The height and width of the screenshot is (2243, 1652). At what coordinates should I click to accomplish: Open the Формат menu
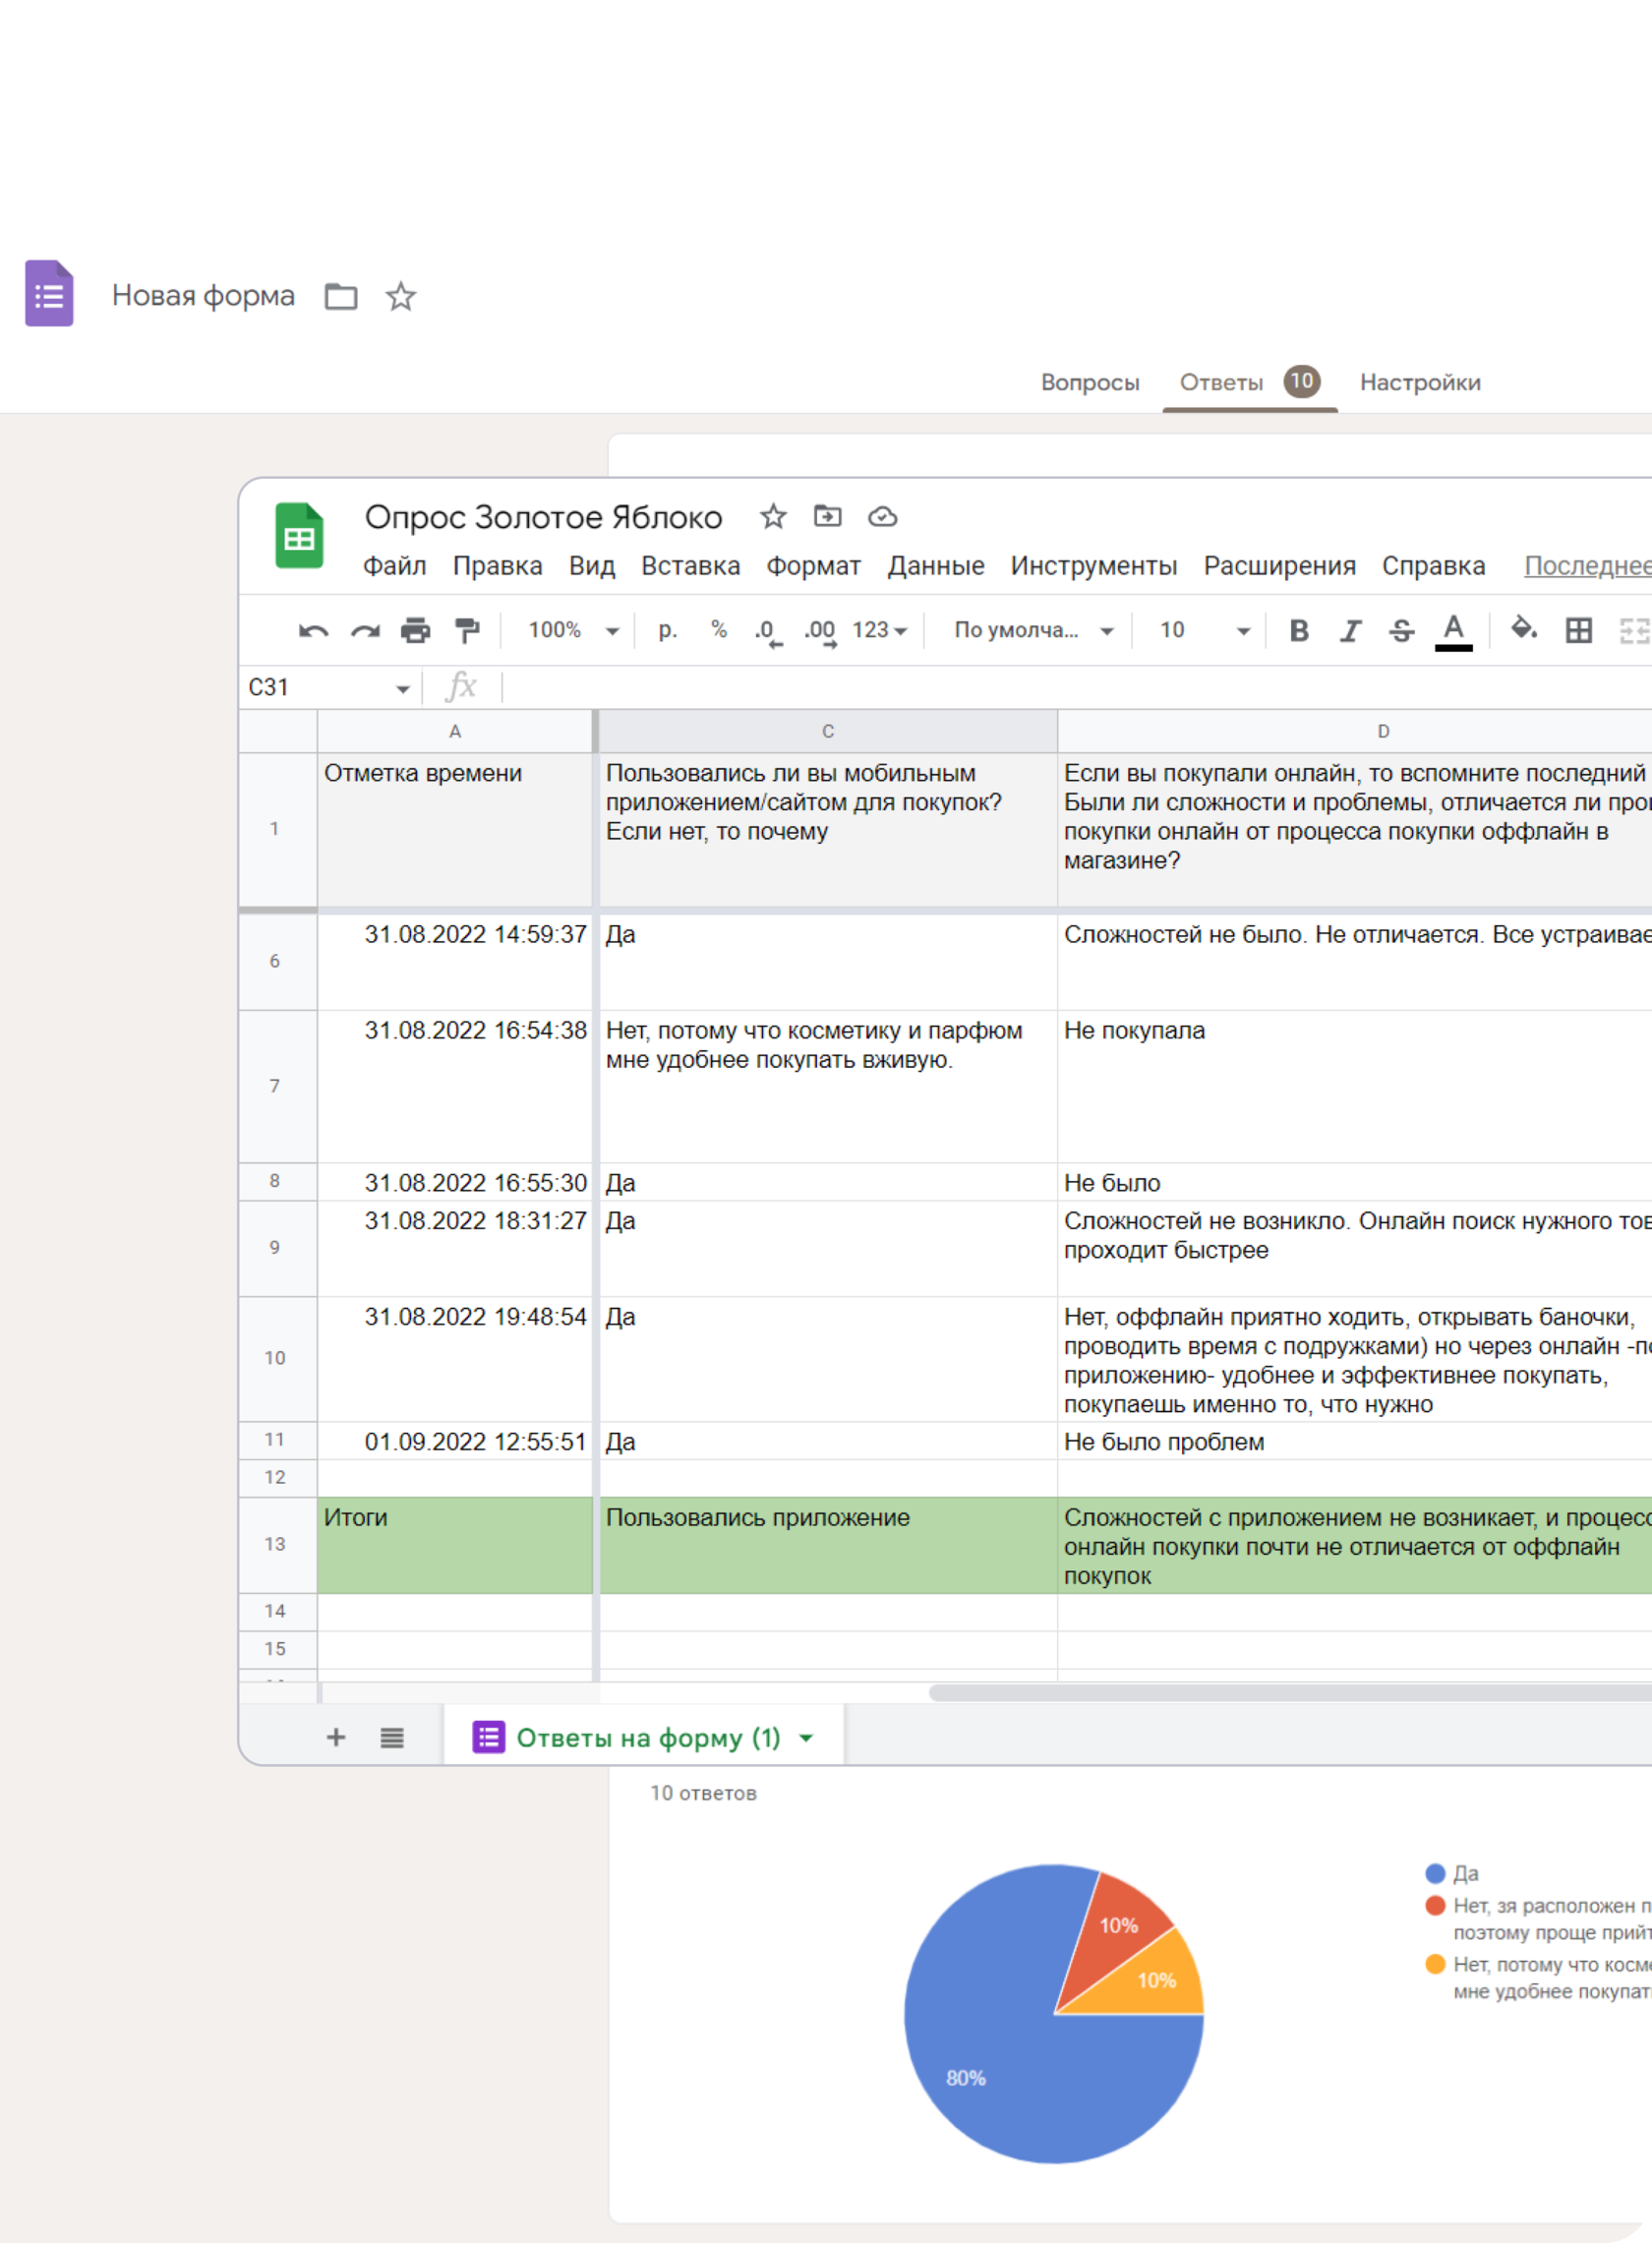[x=814, y=566]
